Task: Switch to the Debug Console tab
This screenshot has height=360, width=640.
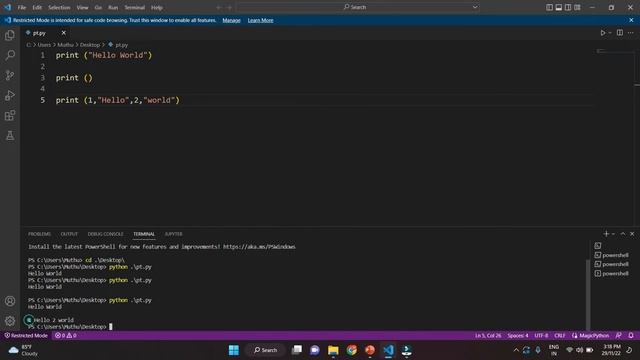Action: [105, 234]
